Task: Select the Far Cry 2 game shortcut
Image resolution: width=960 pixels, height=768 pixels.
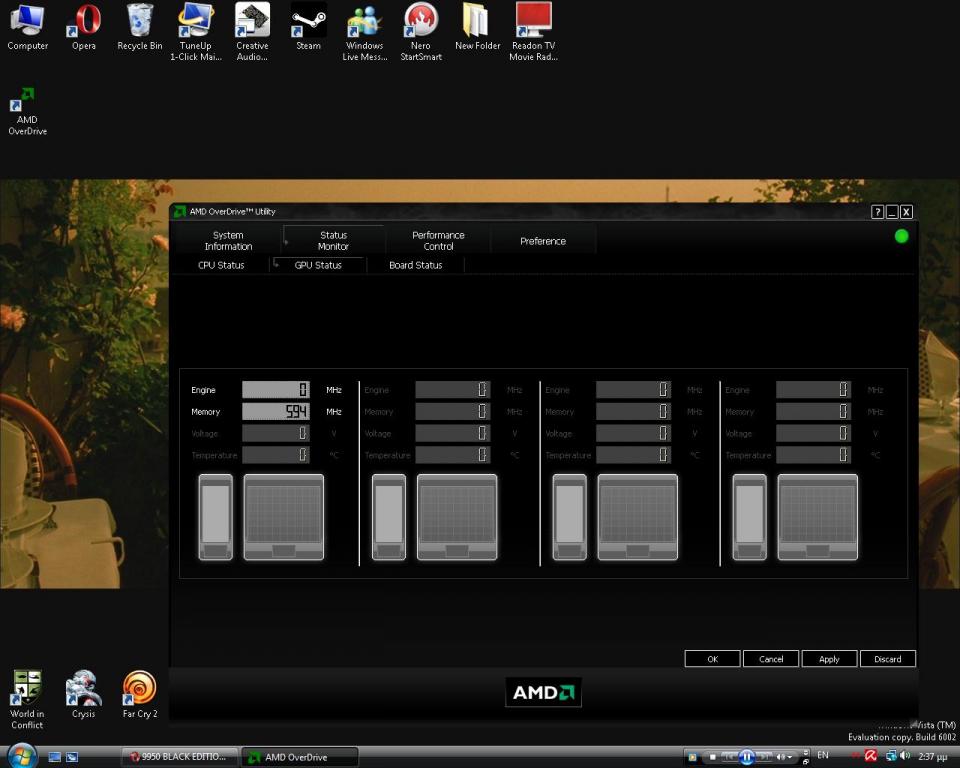Action: point(140,695)
